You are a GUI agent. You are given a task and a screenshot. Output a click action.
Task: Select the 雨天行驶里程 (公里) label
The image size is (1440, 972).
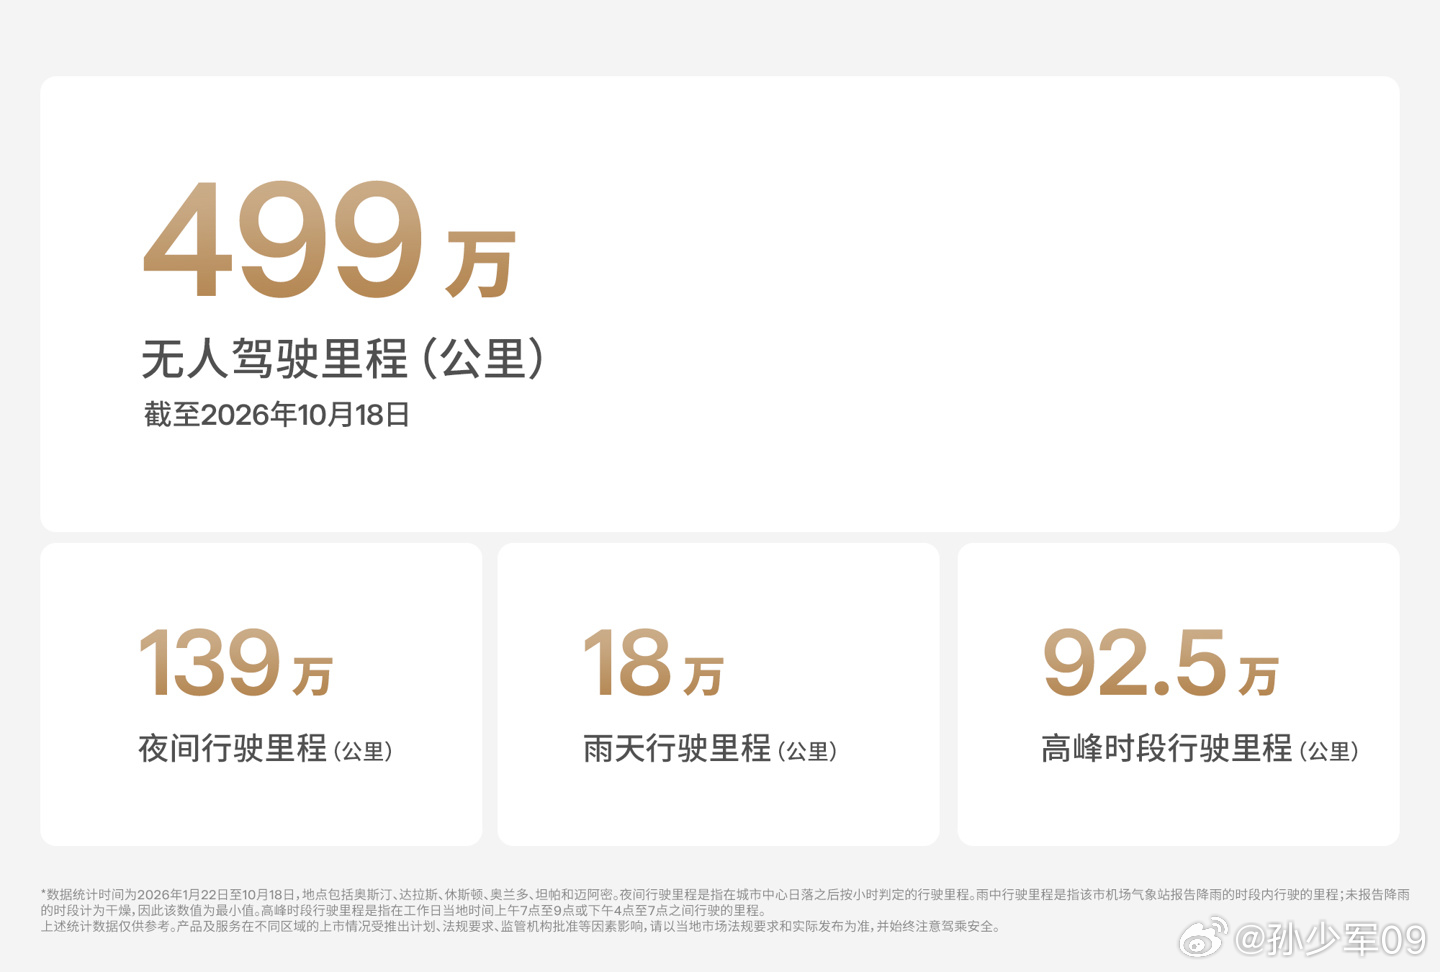click(x=710, y=748)
